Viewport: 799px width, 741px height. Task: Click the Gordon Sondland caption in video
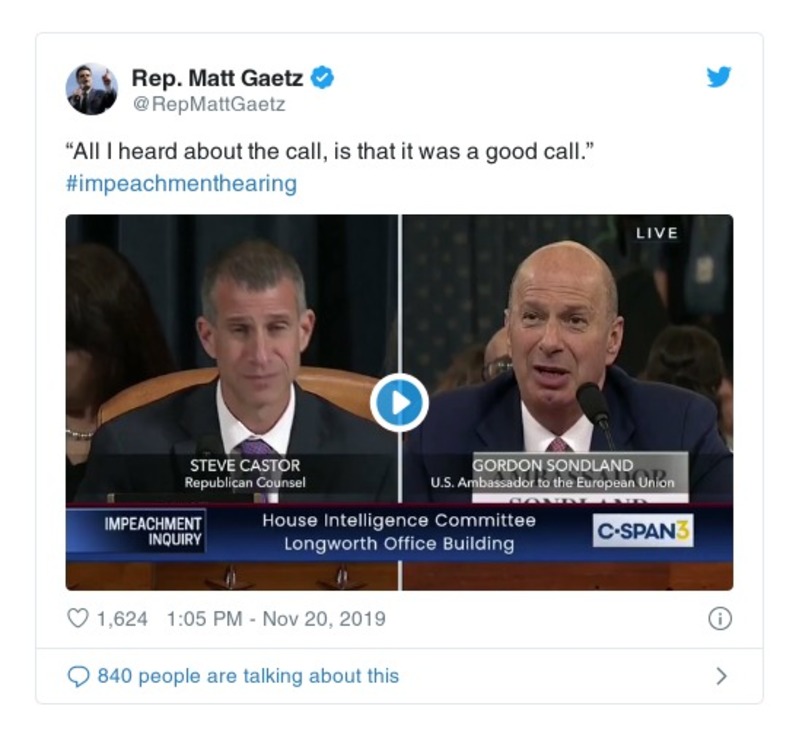click(552, 473)
